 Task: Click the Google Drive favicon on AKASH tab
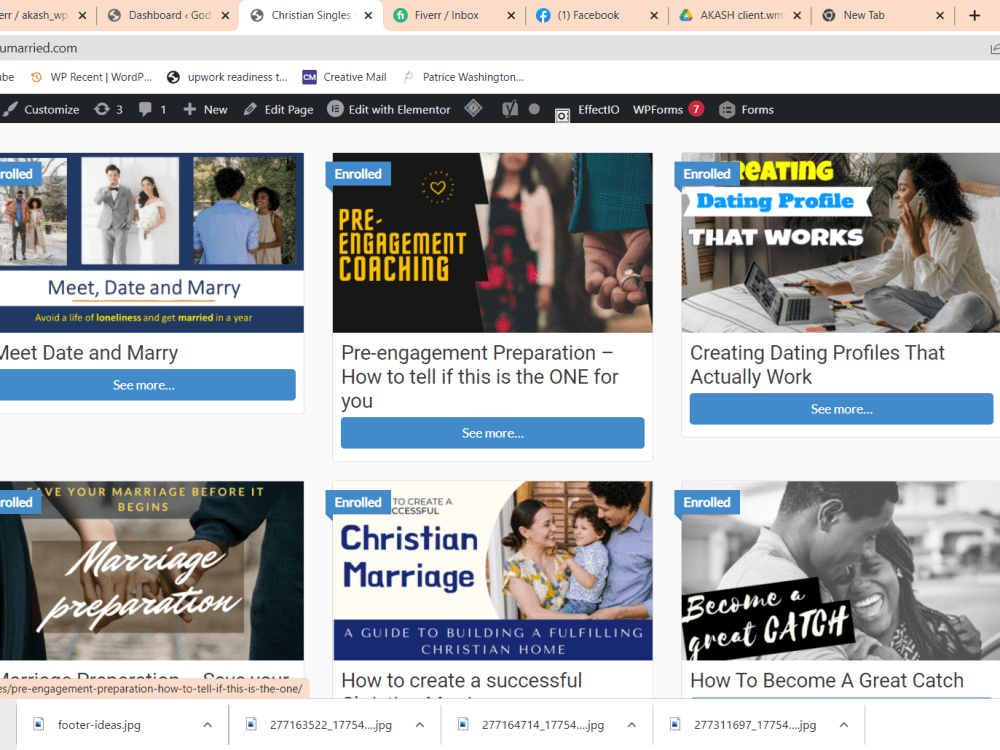[686, 15]
